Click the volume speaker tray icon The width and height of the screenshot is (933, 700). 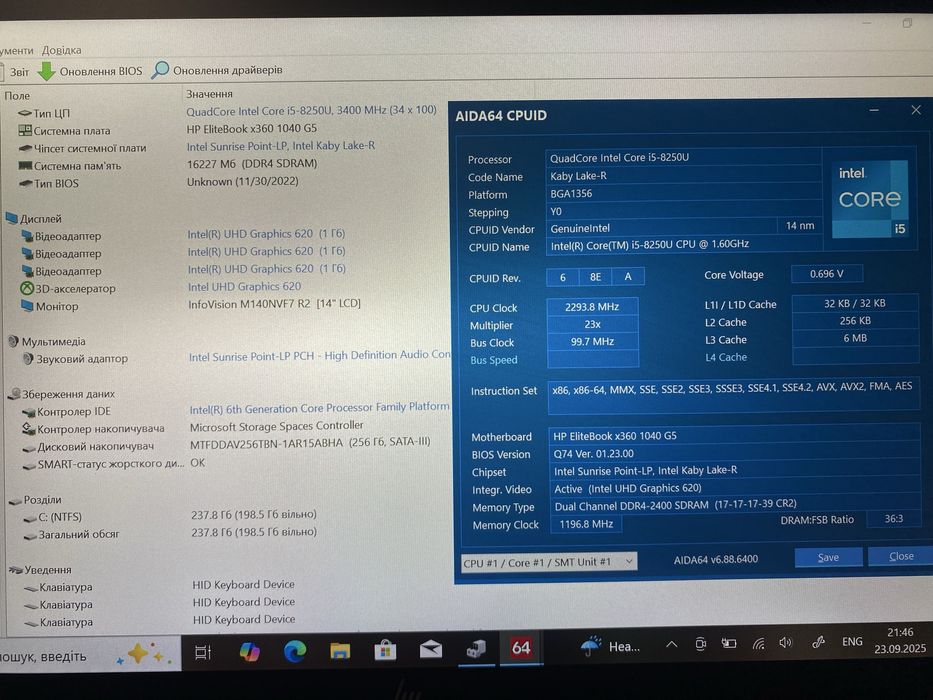tap(786, 643)
